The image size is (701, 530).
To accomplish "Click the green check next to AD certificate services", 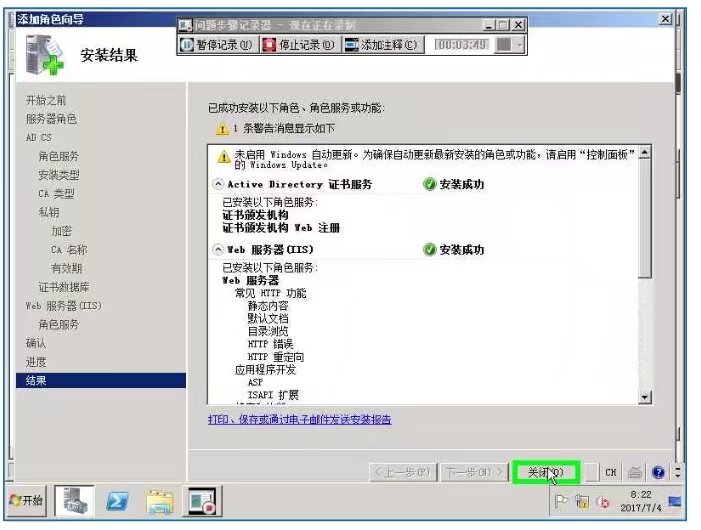I will 429,184.
